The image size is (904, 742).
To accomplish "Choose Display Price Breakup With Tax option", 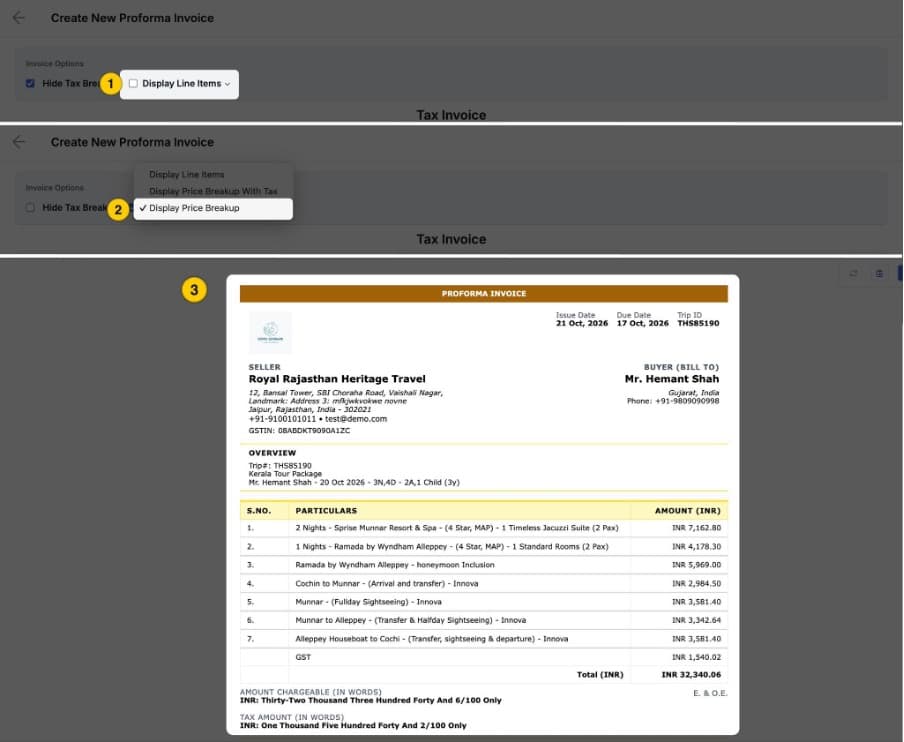I will point(213,191).
